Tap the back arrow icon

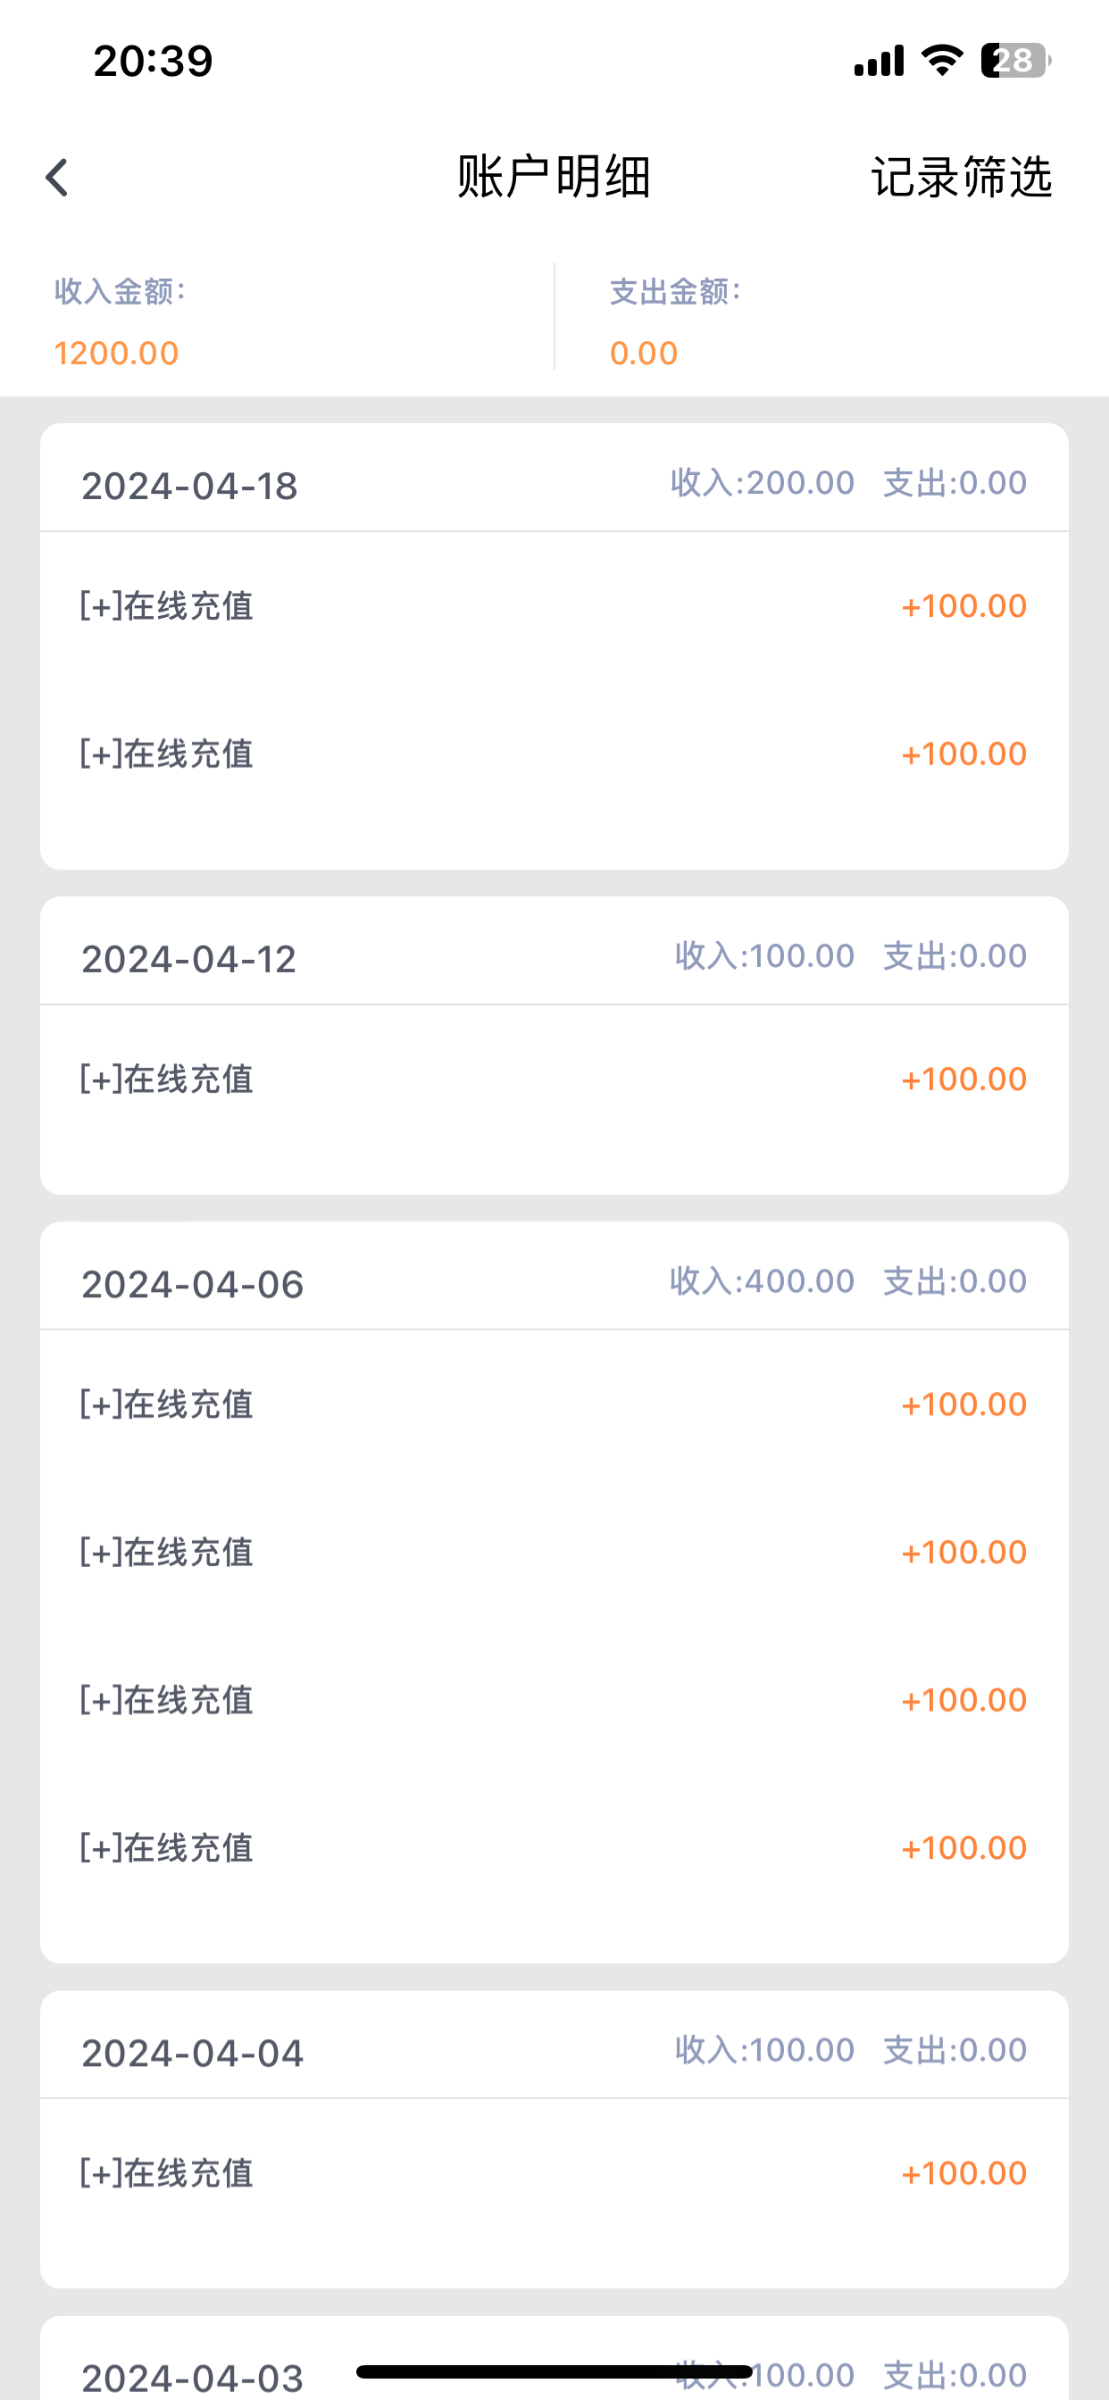pos(57,178)
